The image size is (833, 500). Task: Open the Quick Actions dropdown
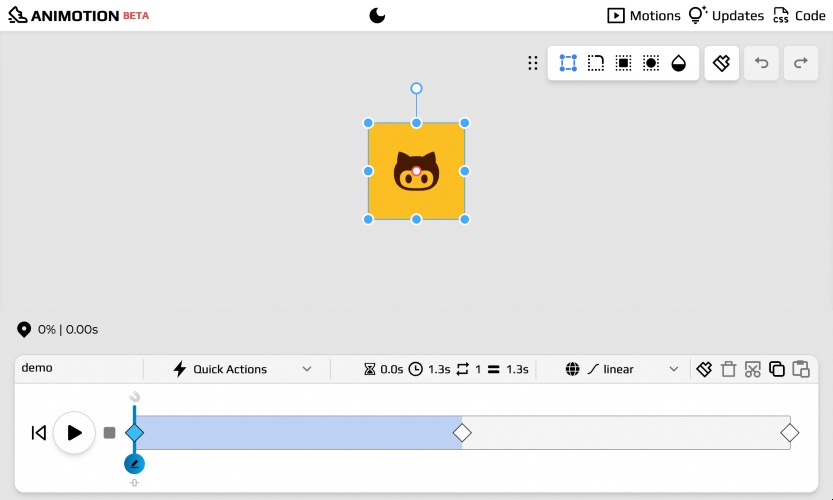[242, 369]
